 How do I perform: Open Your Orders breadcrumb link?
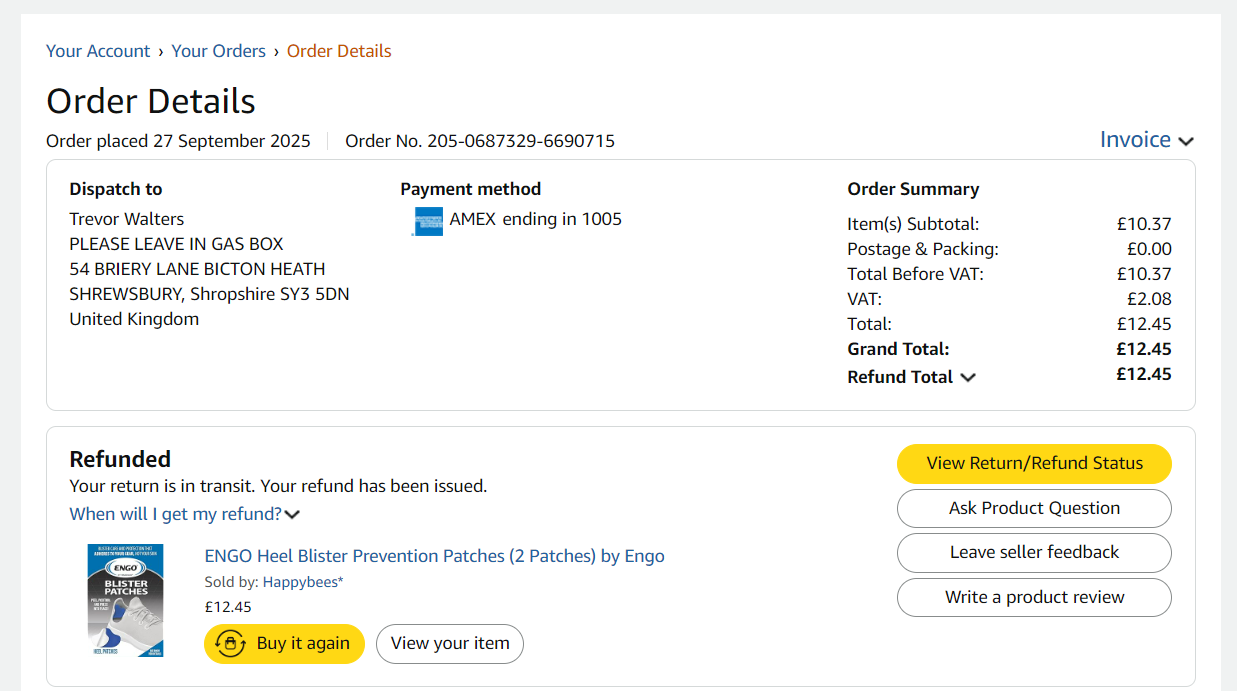coord(219,51)
